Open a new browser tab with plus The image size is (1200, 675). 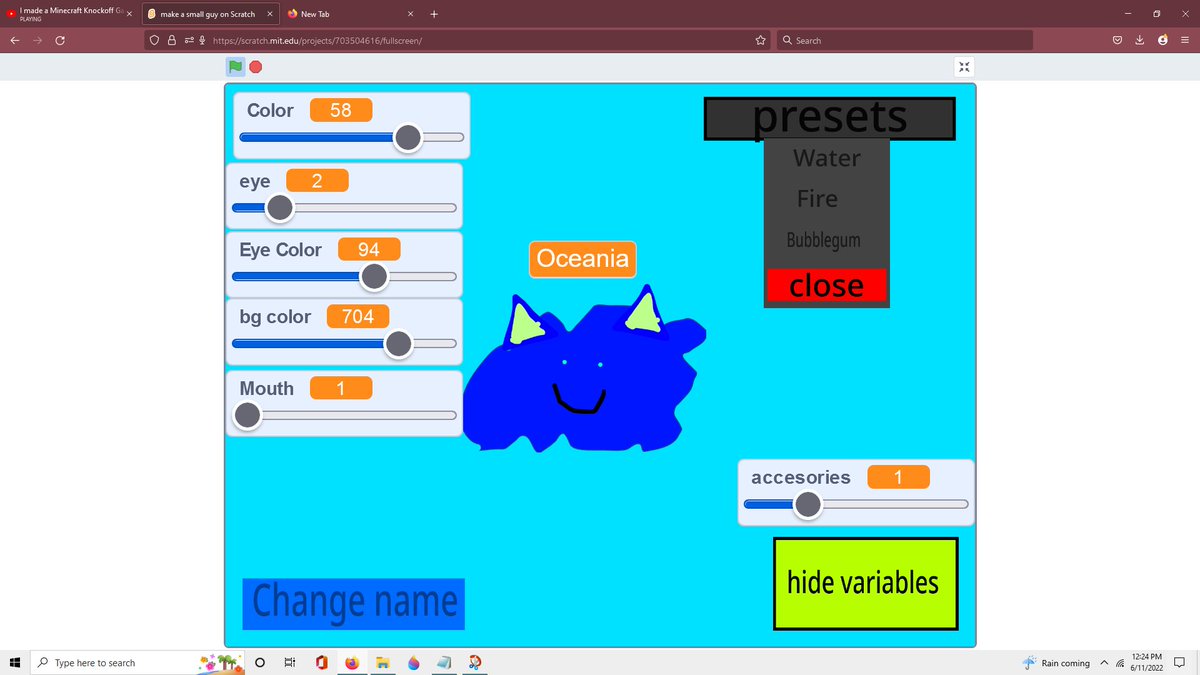(x=434, y=14)
